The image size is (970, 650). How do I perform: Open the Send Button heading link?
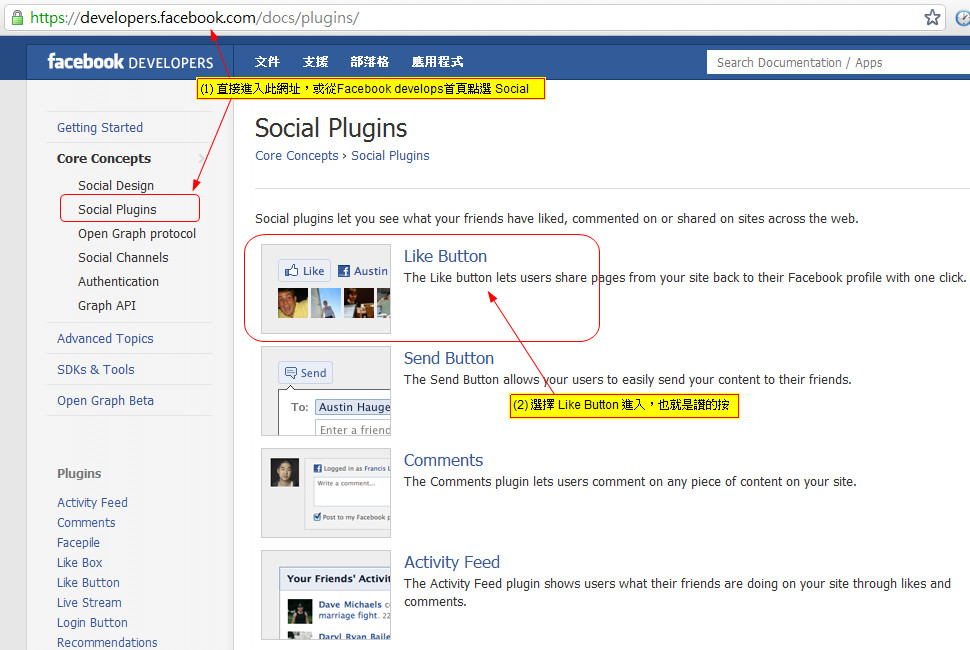[x=449, y=358]
